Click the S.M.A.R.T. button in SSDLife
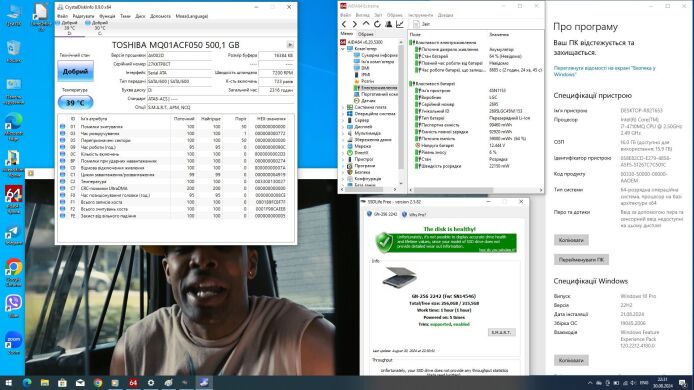694x390 pixels. (x=501, y=332)
